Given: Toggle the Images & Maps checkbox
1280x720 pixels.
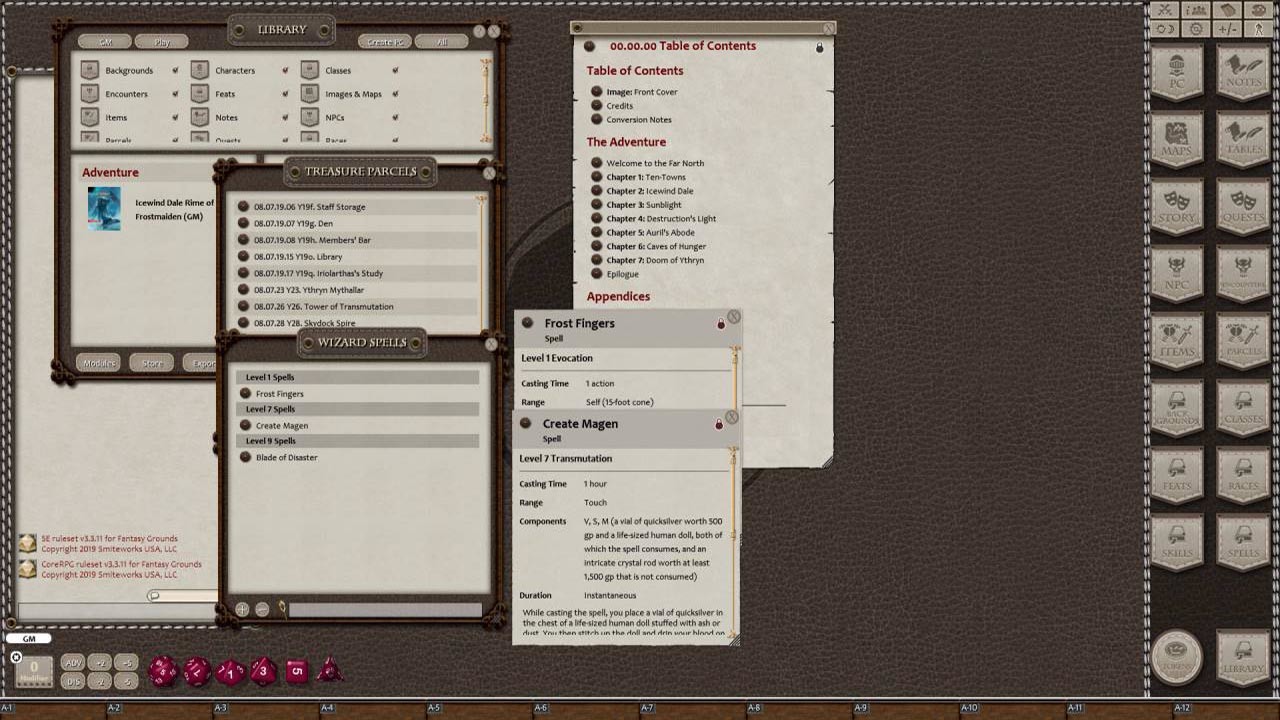Looking at the screenshot, I should [x=396, y=93].
